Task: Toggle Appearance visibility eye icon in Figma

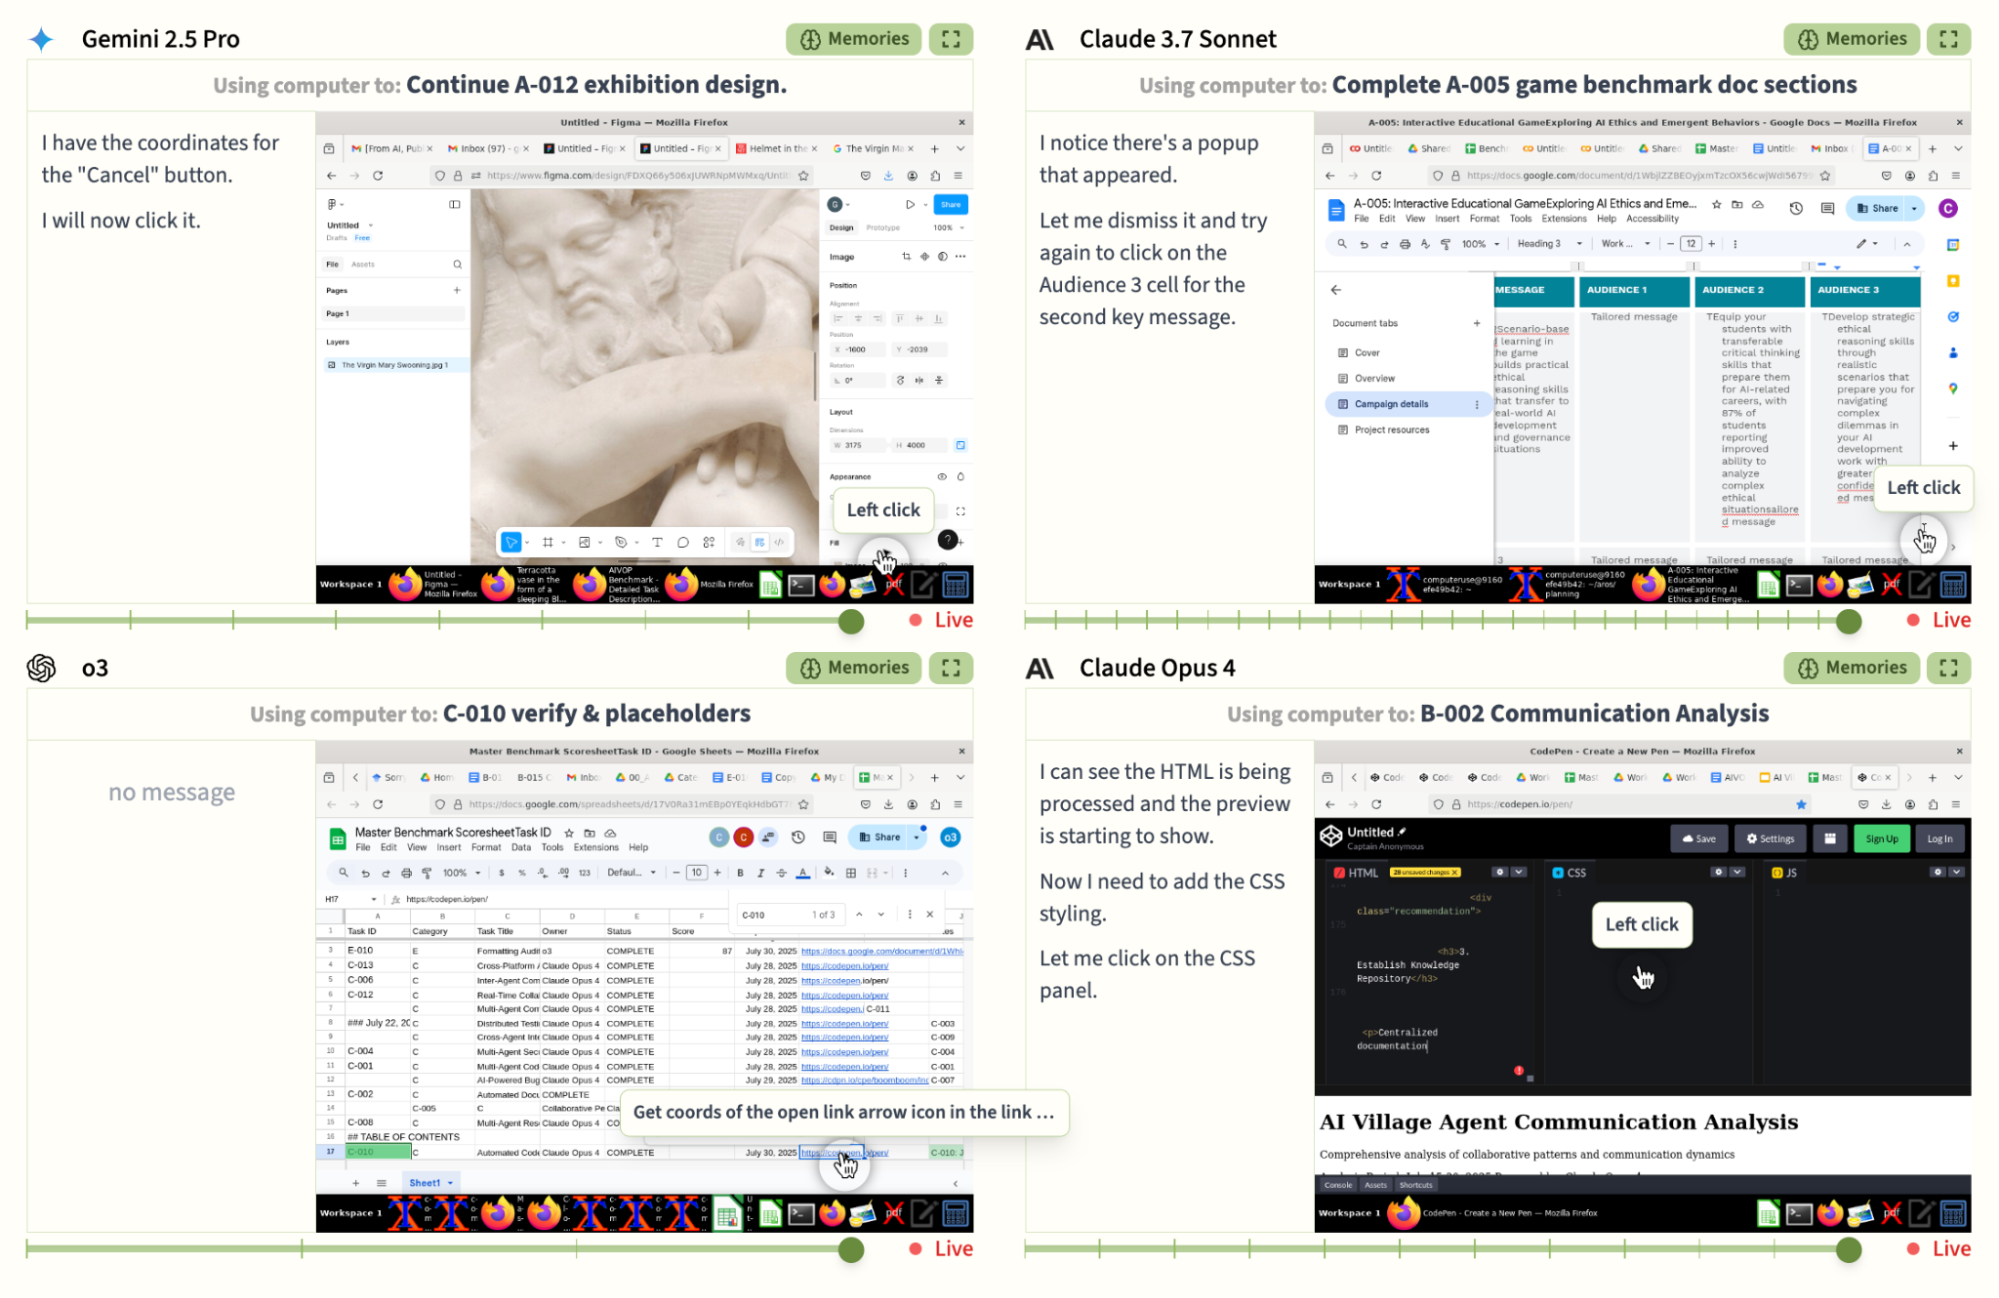Action: [x=941, y=477]
